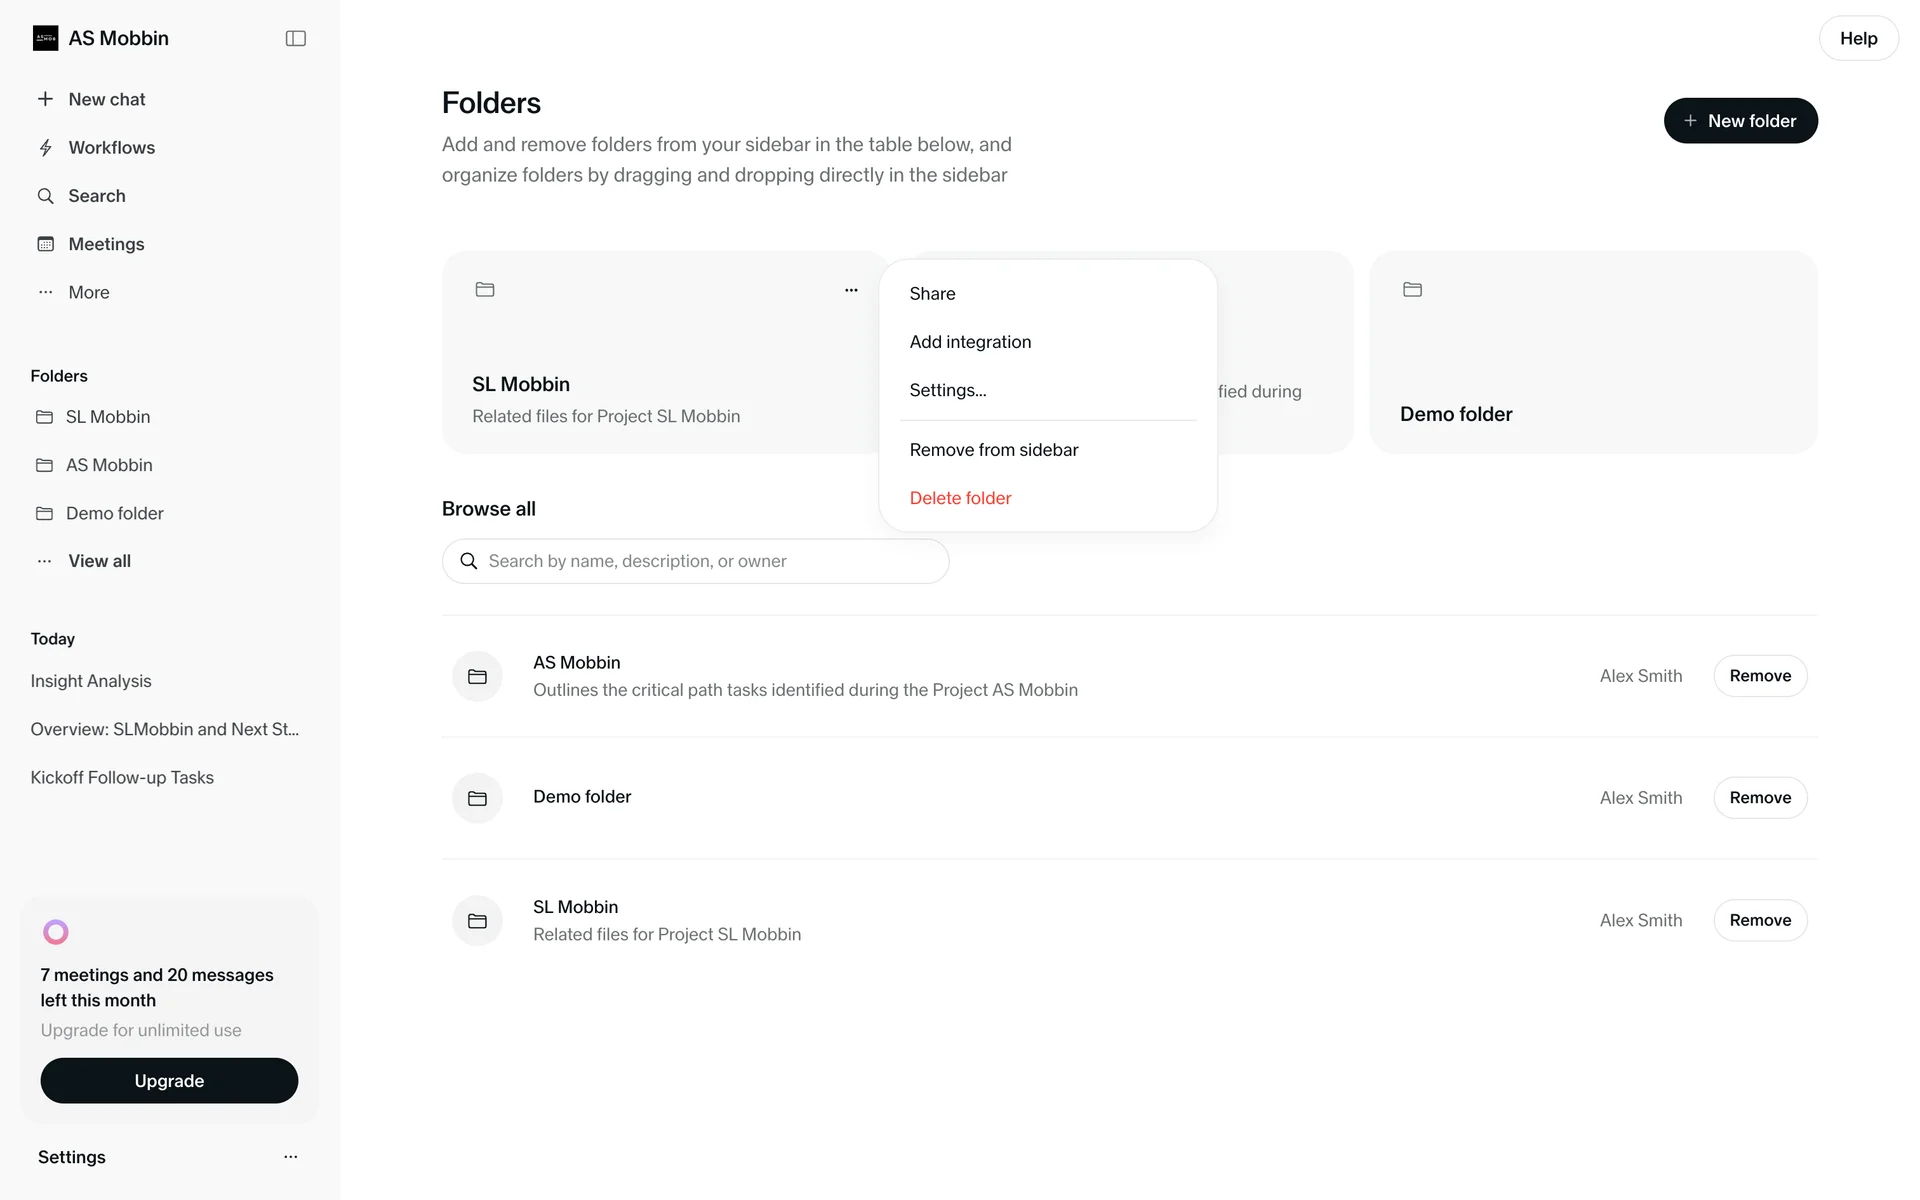
Task: Select Share from the context menu
Action: click(932, 294)
